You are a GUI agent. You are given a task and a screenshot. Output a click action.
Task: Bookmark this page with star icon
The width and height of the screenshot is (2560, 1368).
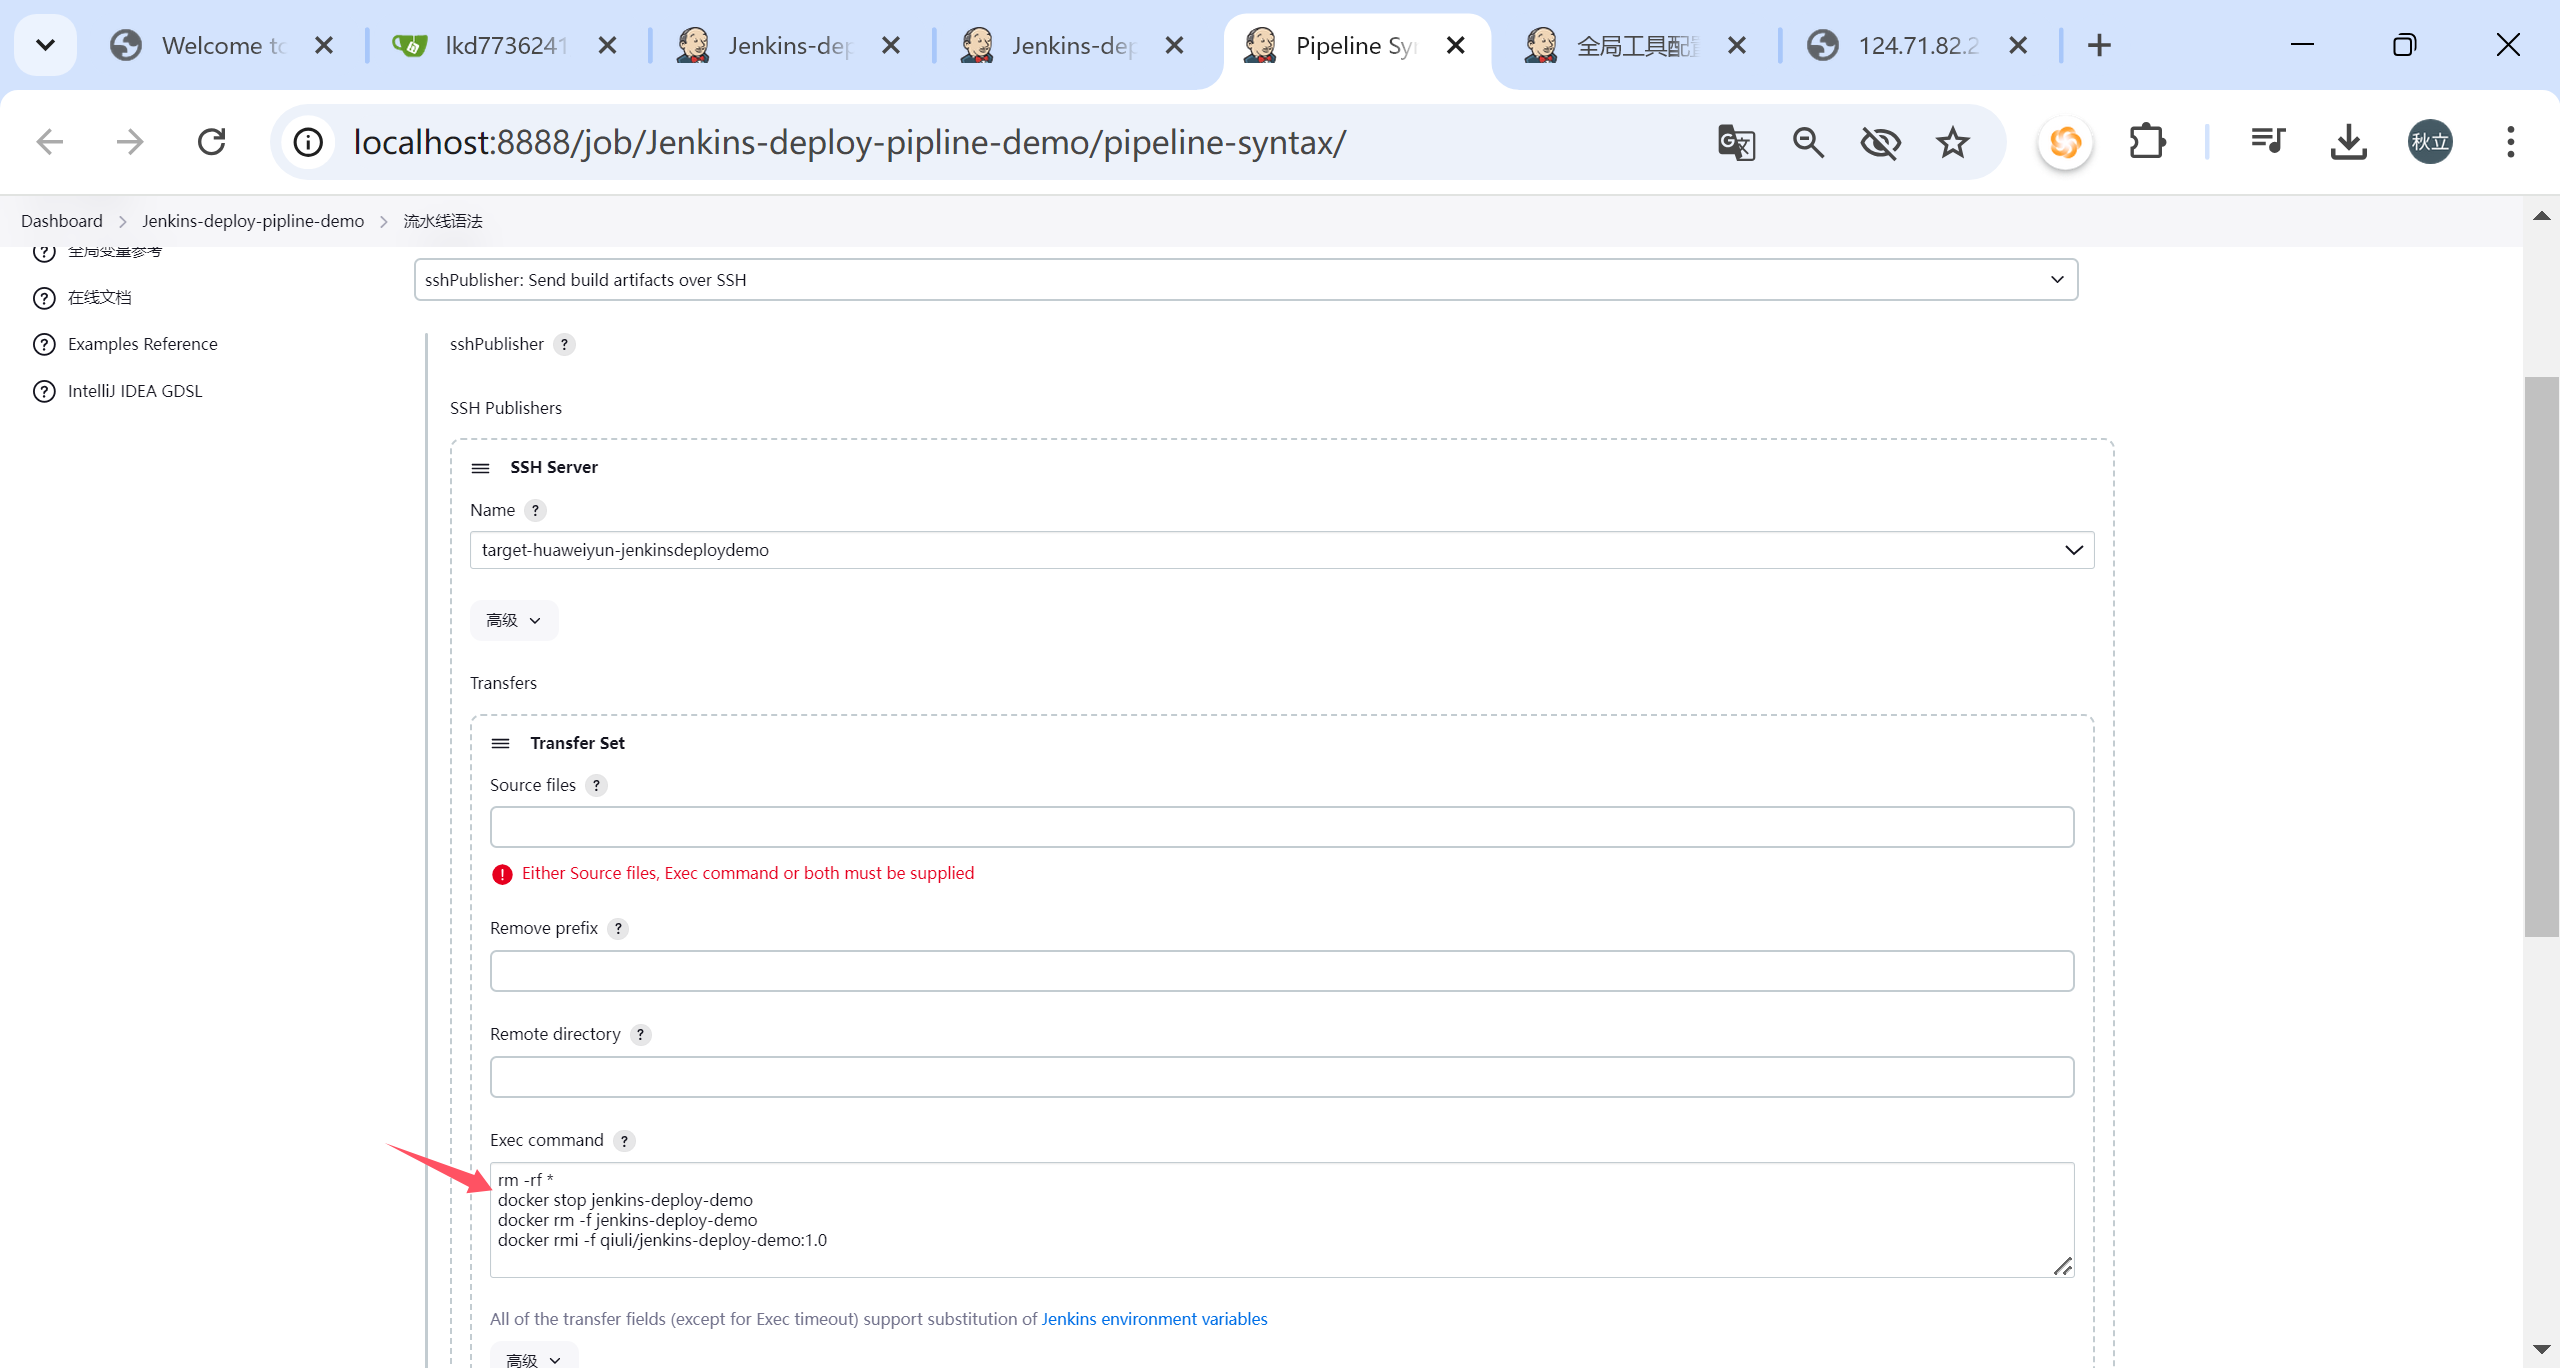click(x=1952, y=142)
